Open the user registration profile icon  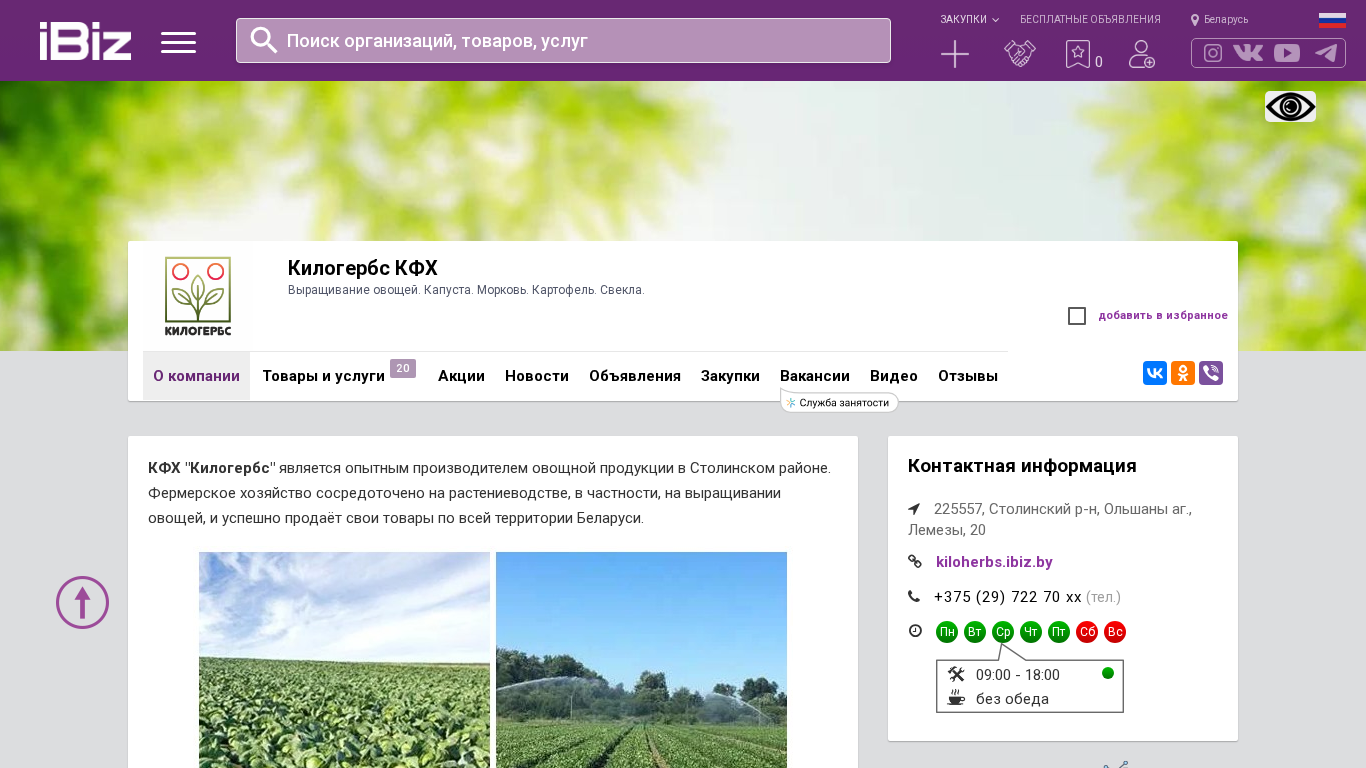pyautogui.click(x=1142, y=54)
